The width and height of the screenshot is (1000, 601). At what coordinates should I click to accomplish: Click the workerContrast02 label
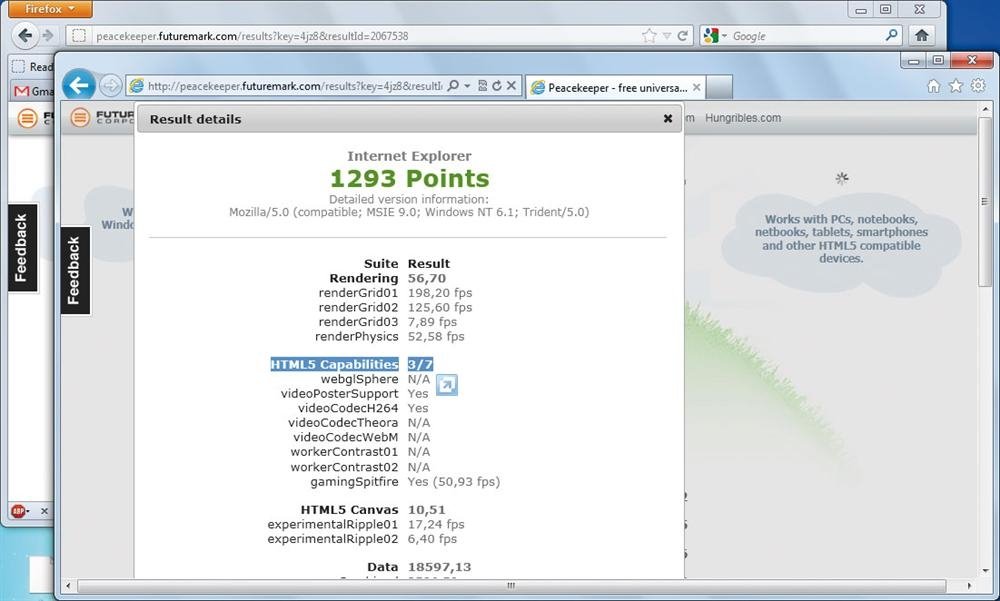click(344, 467)
